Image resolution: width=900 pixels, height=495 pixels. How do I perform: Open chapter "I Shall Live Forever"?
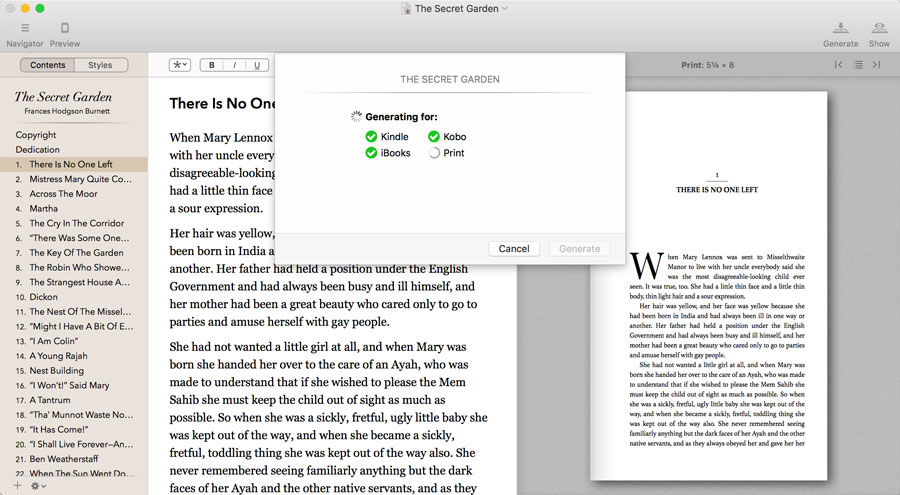click(x=73, y=444)
